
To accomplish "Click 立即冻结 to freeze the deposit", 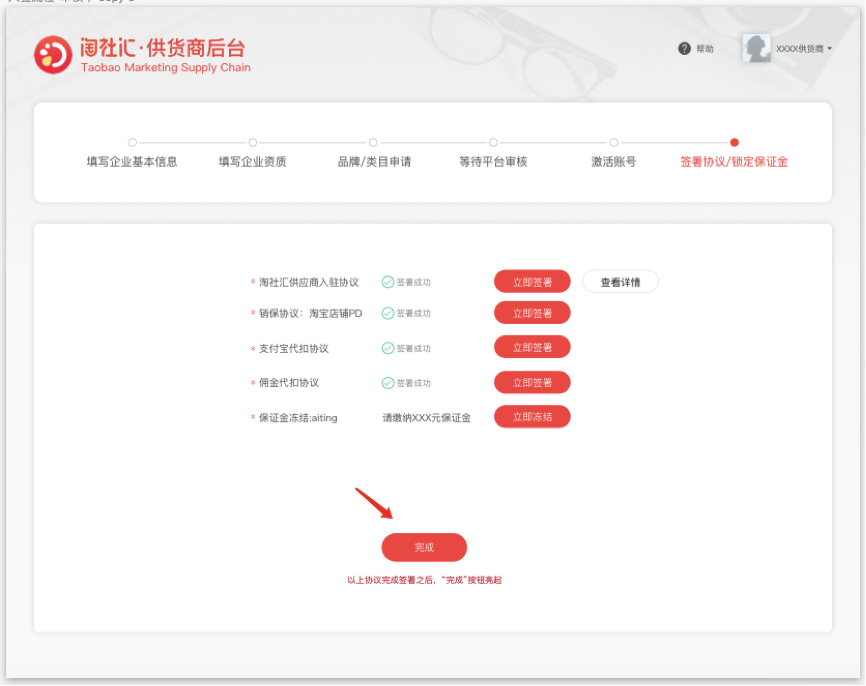I will pos(532,416).
